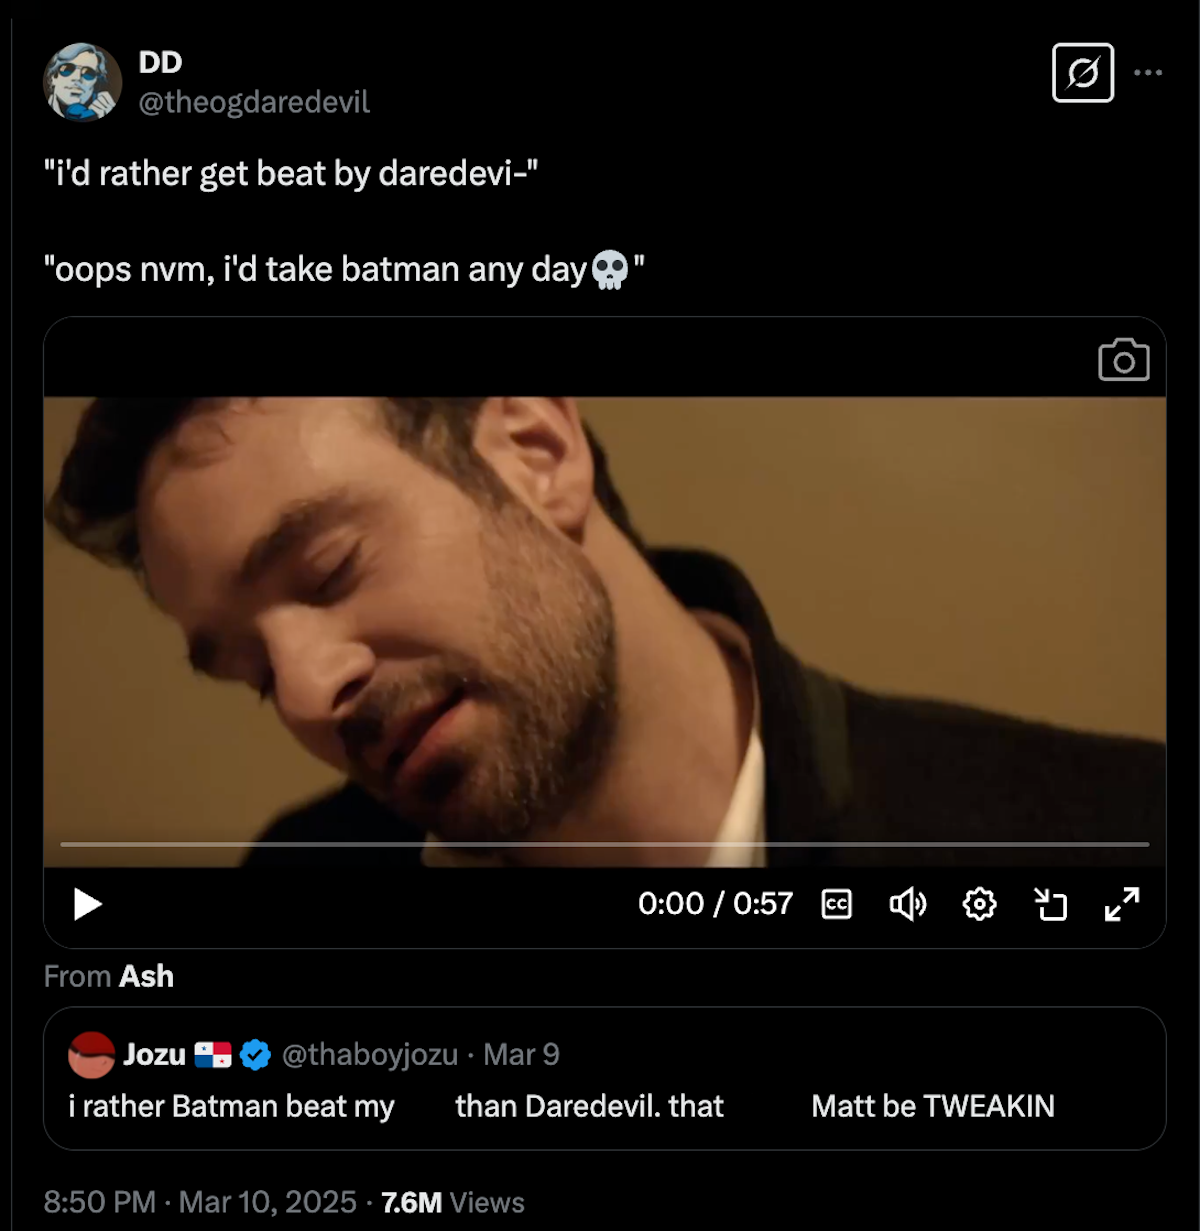Open video settings gear
This screenshot has height=1231, width=1200.
pyautogui.click(x=979, y=904)
